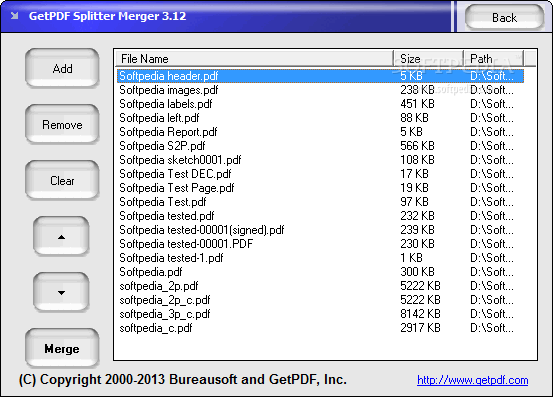Click the 2917 KB size cell
Image resolution: width=553 pixels, height=397 pixels.
tap(420, 328)
